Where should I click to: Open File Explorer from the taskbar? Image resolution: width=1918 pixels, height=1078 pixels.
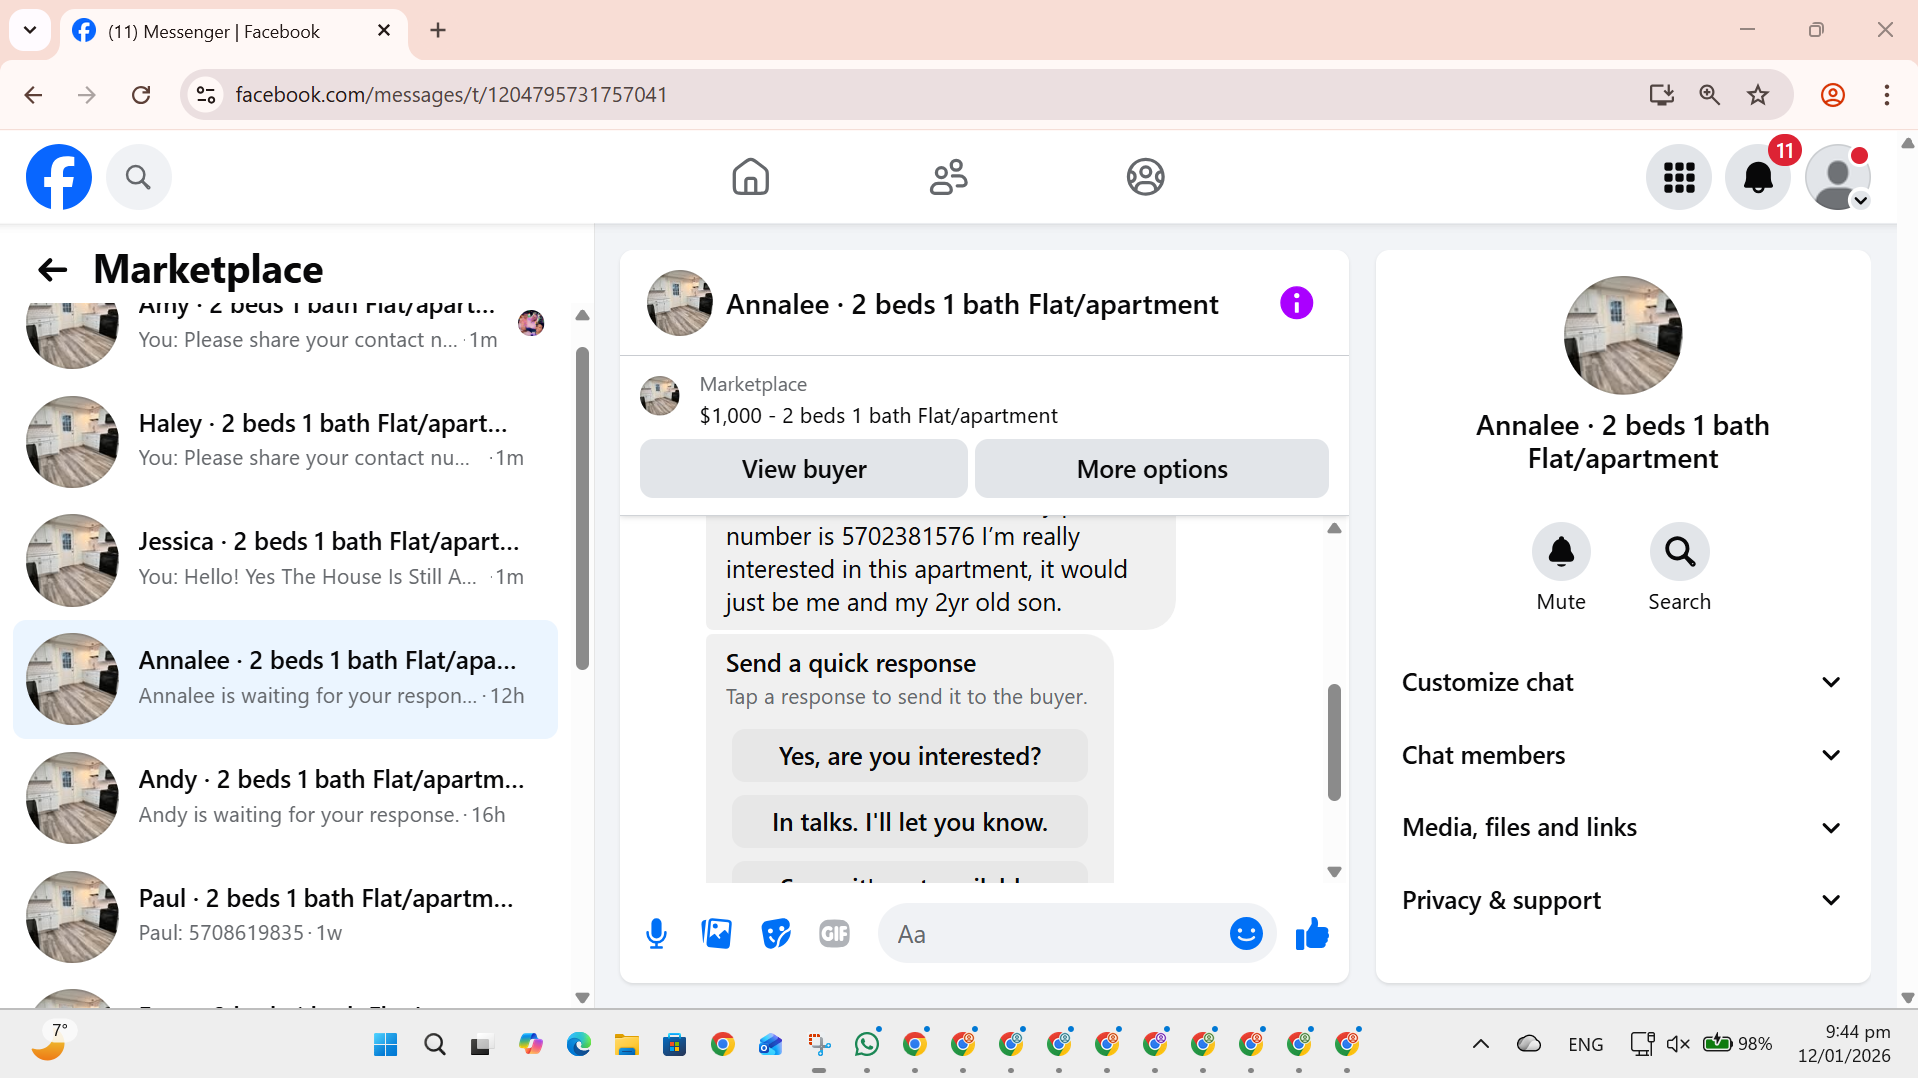pos(627,1044)
